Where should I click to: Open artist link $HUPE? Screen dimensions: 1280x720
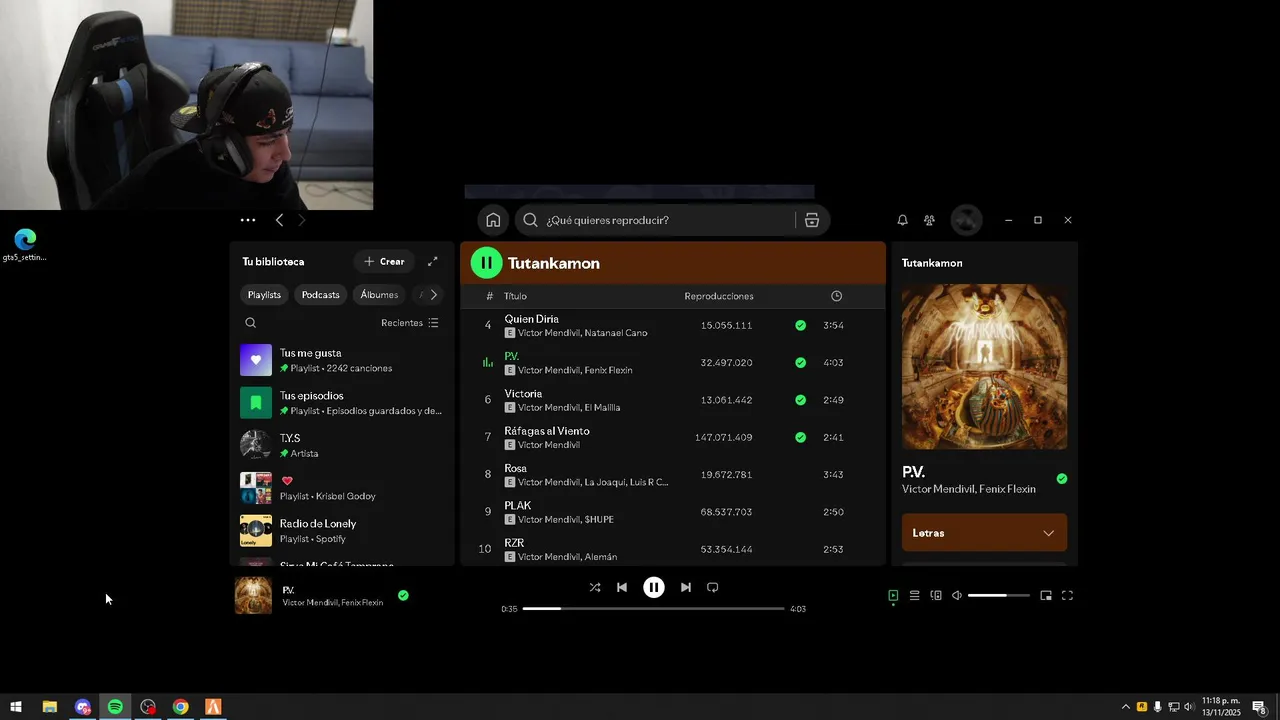[x=599, y=520]
